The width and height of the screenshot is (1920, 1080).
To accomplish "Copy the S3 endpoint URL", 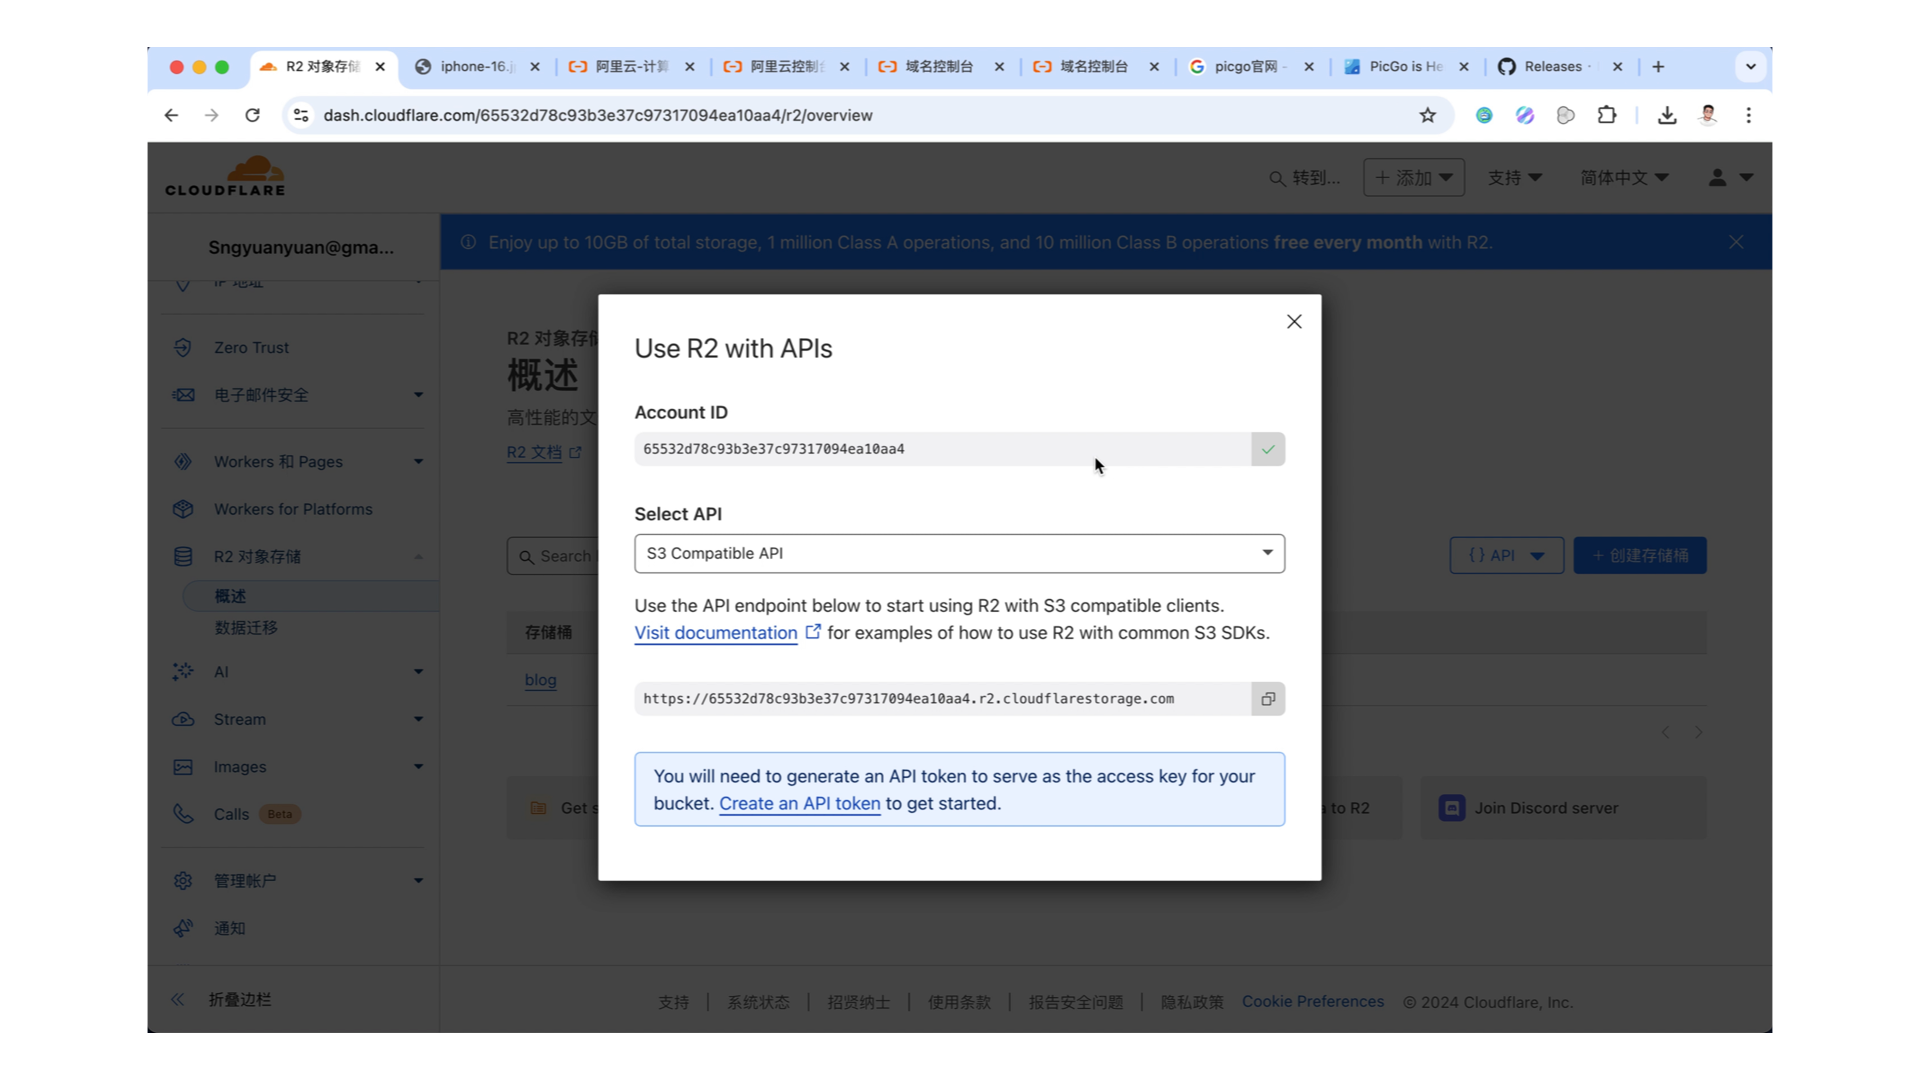I will (x=1267, y=698).
